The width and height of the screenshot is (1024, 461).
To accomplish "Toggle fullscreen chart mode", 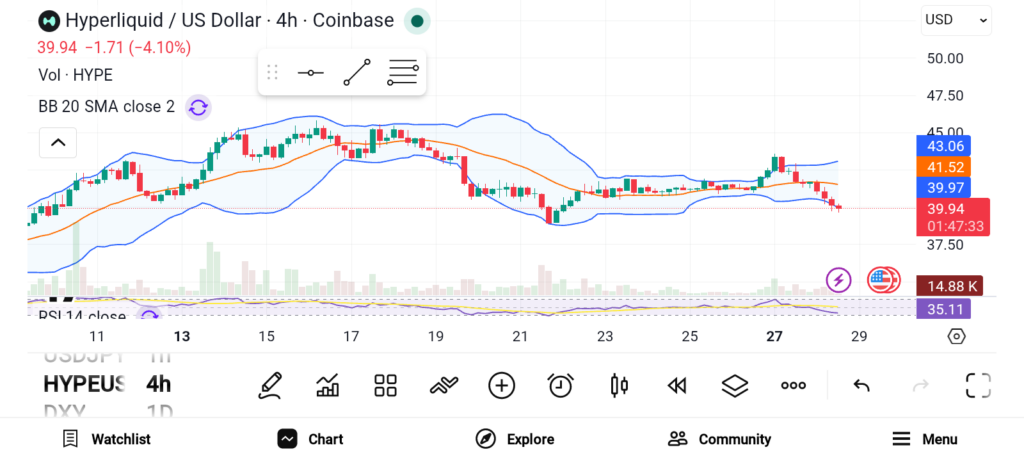I will click(x=977, y=385).
